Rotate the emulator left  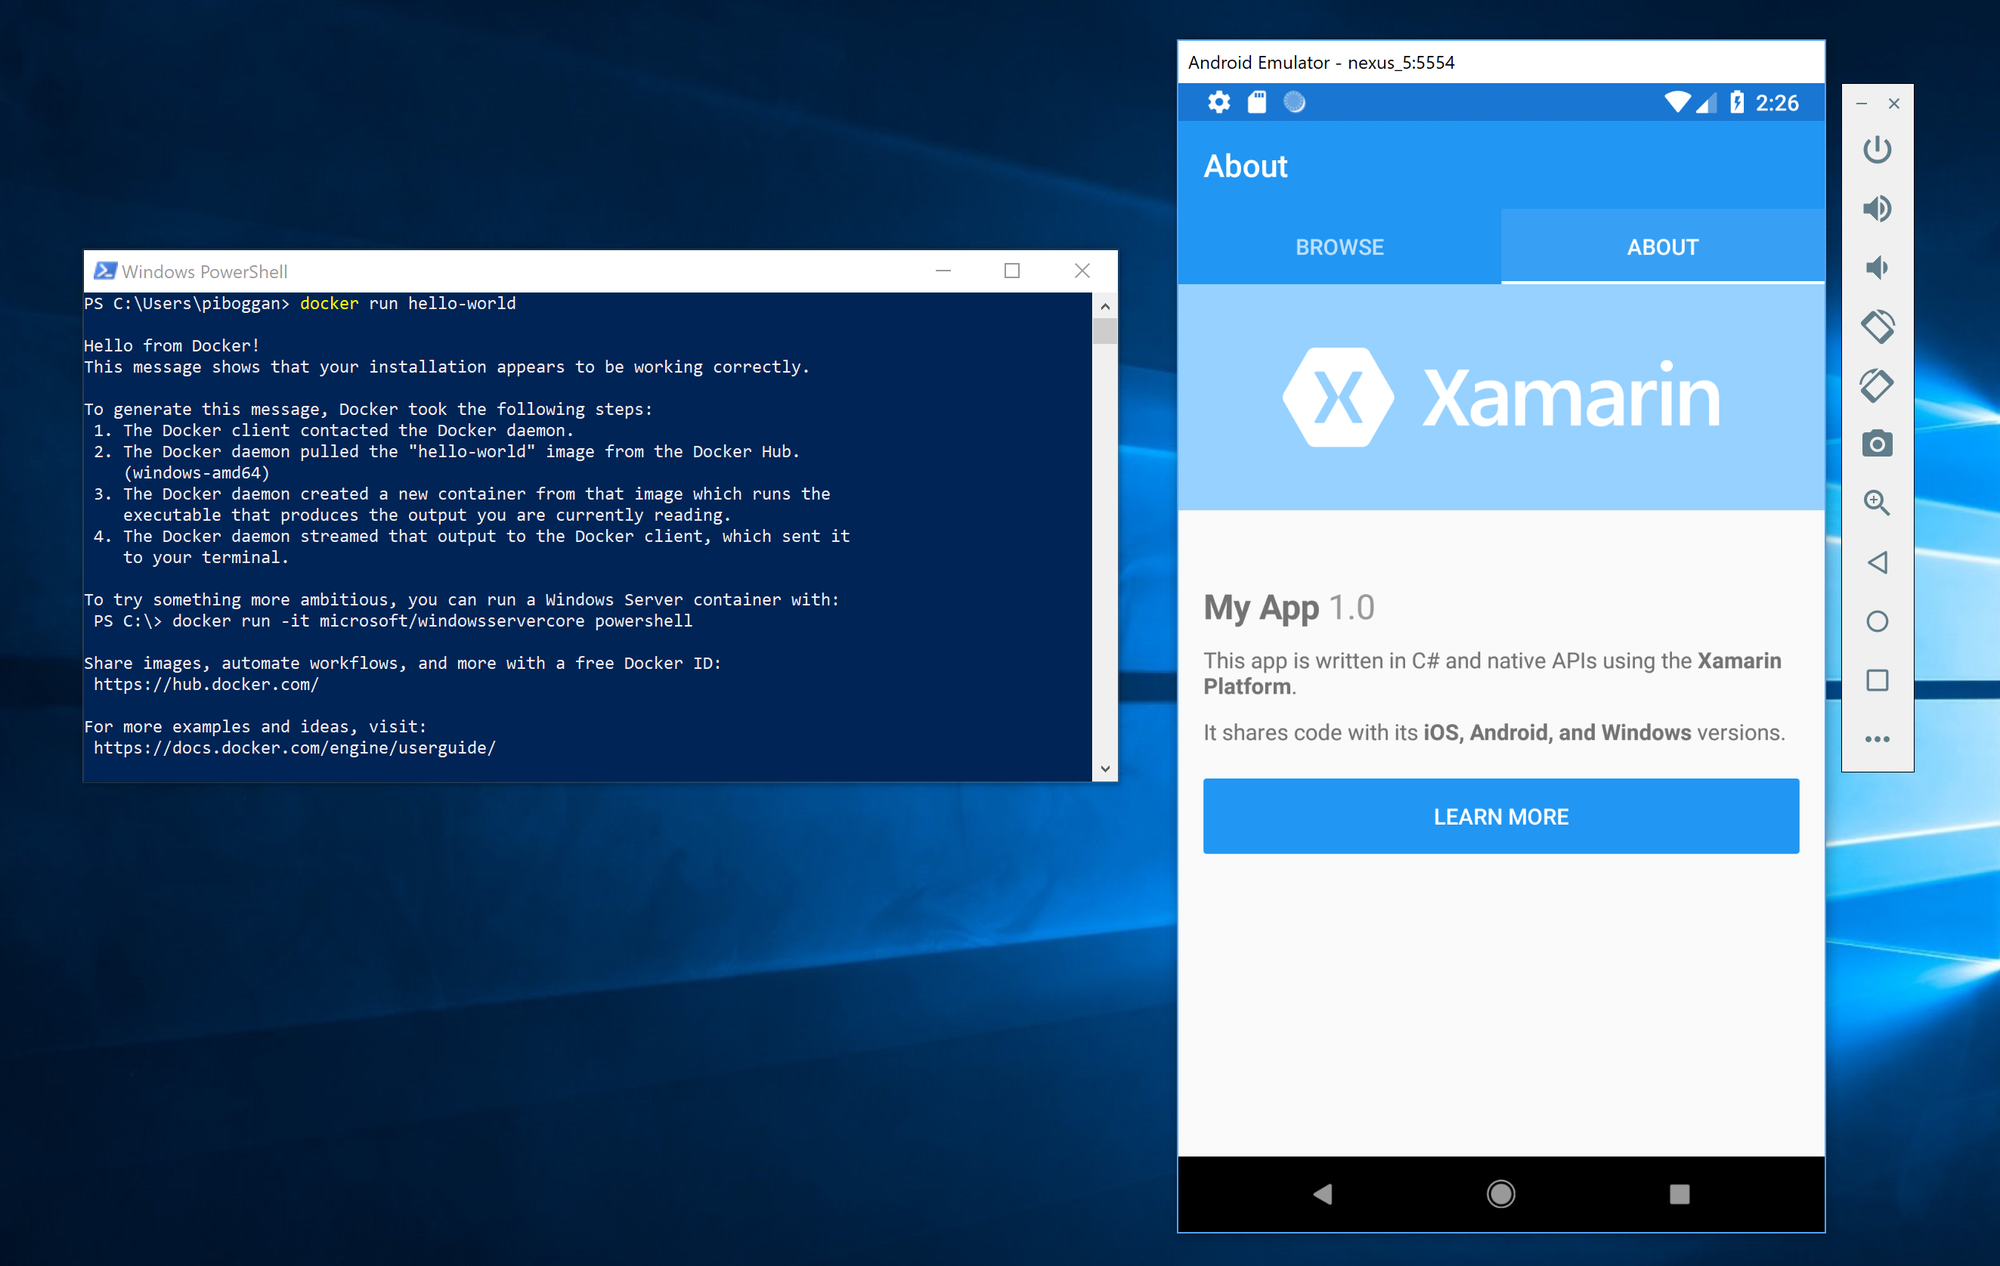(x=1877, y=326)
